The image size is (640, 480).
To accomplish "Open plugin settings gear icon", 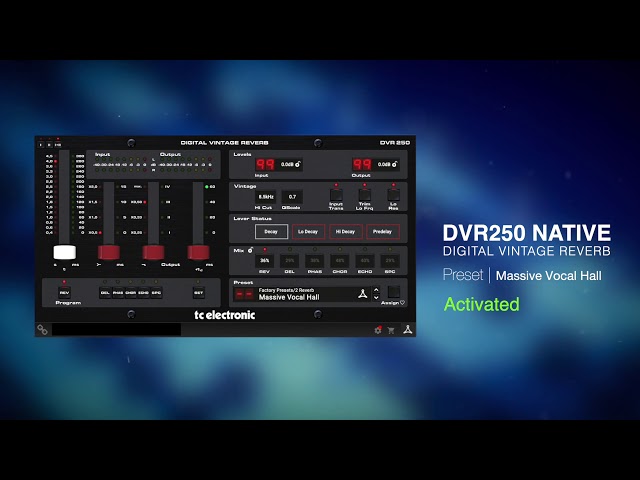I will pos(378,330).
